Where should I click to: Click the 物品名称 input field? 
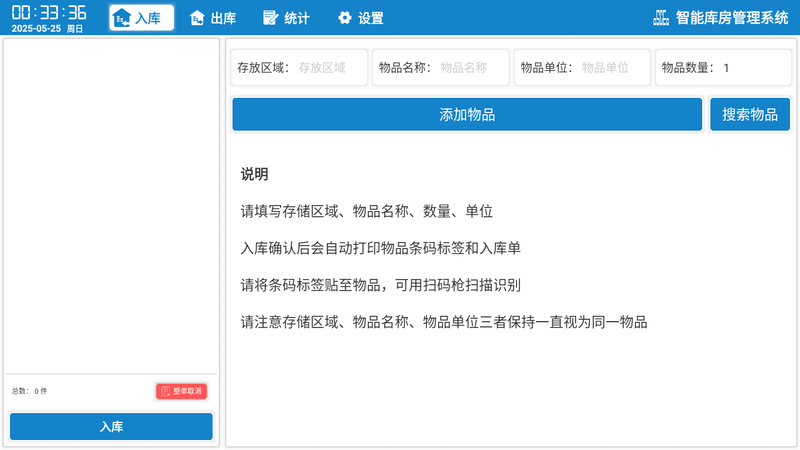pos(441,67)
